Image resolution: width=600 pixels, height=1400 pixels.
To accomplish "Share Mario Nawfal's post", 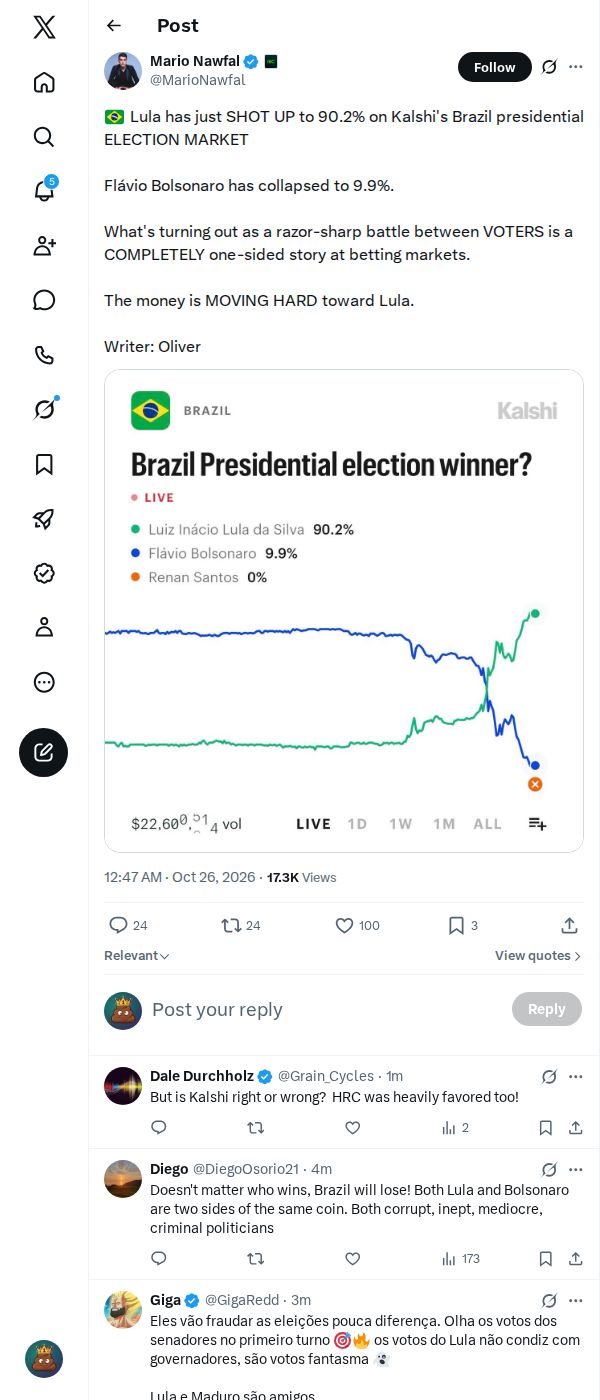I will 569,925.
